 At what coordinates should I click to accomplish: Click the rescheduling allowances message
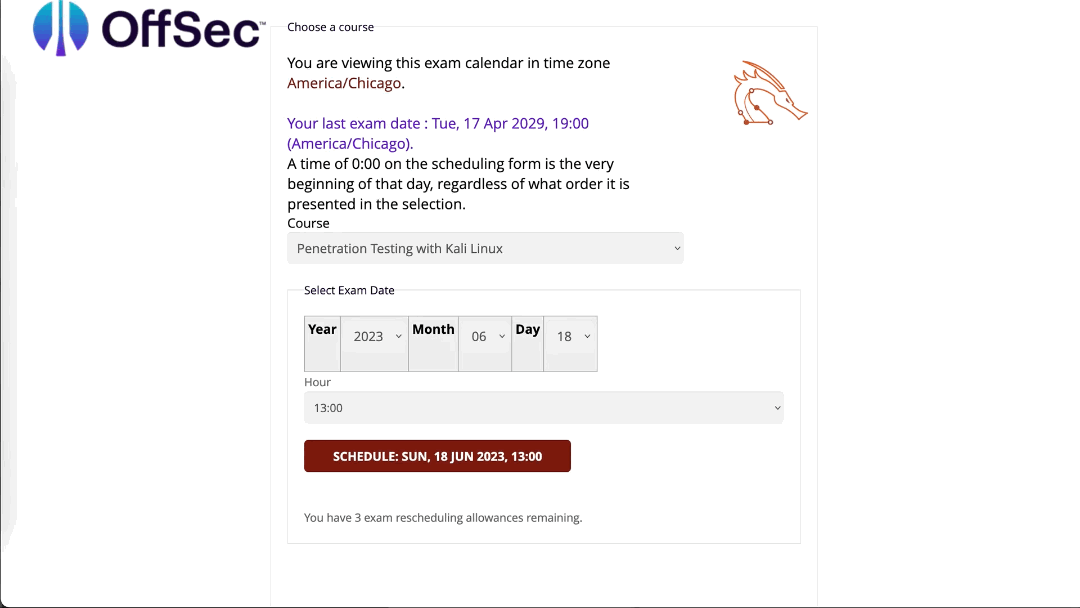pyautogui.click(x=443, y=517)
